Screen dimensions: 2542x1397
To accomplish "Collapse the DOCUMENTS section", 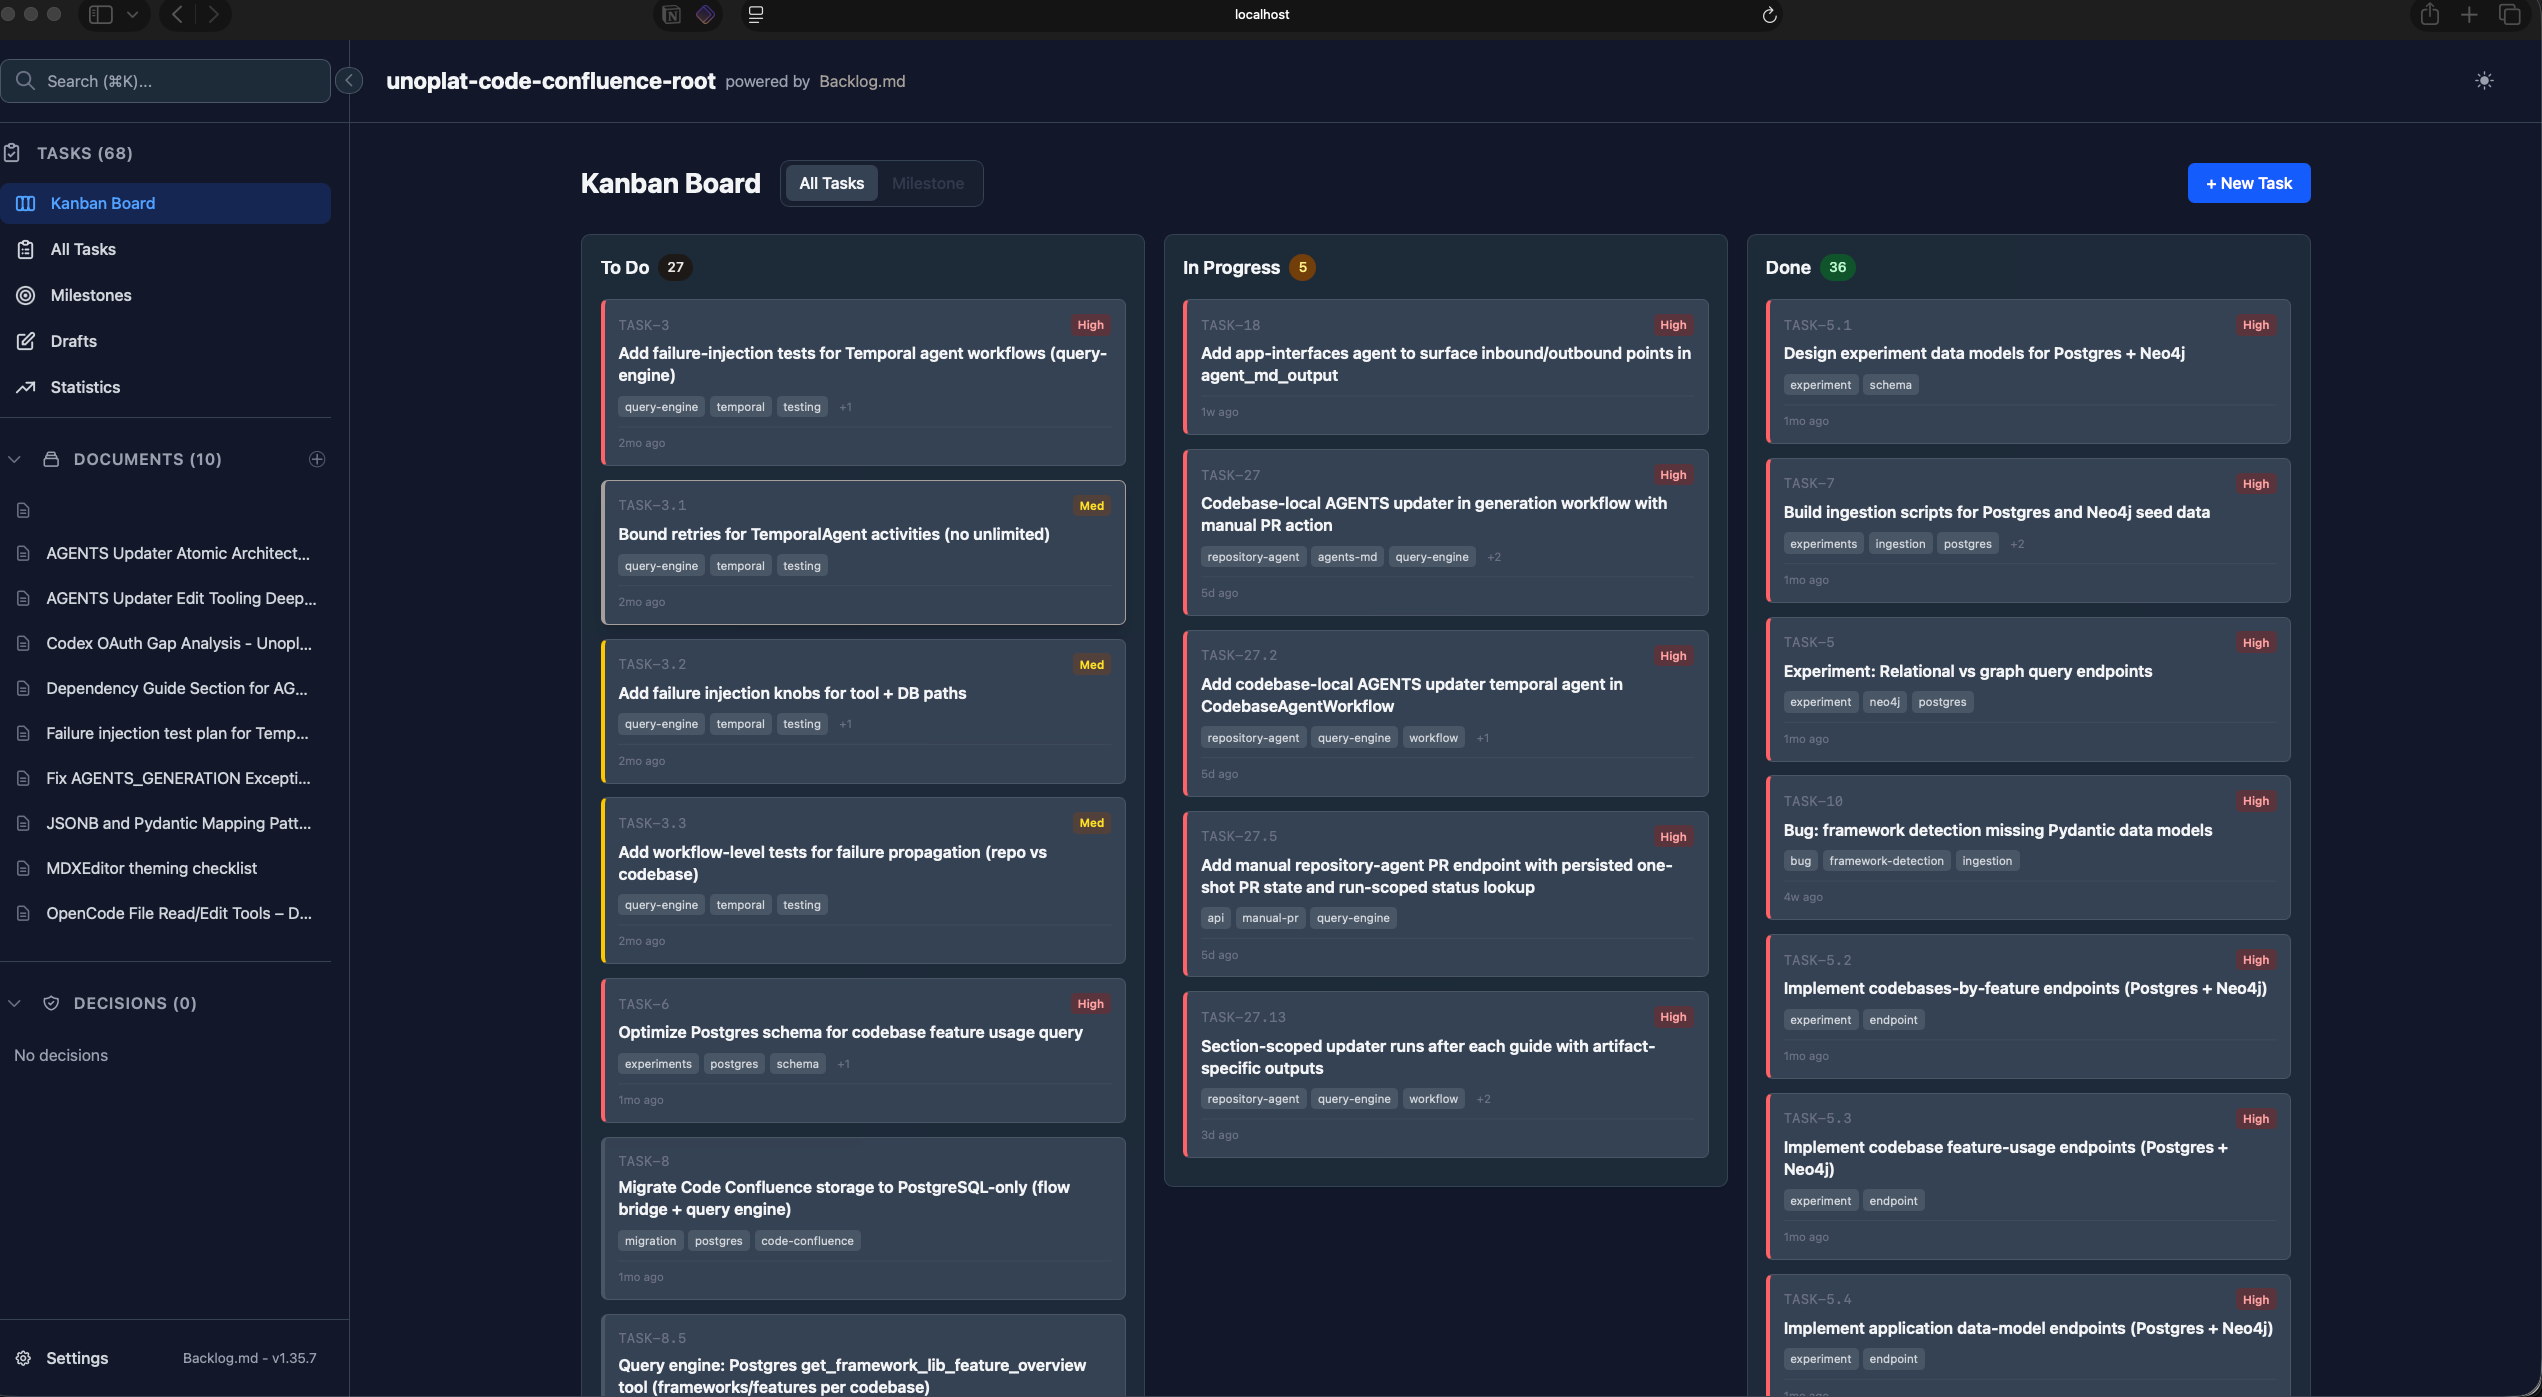I will [14, 459].
